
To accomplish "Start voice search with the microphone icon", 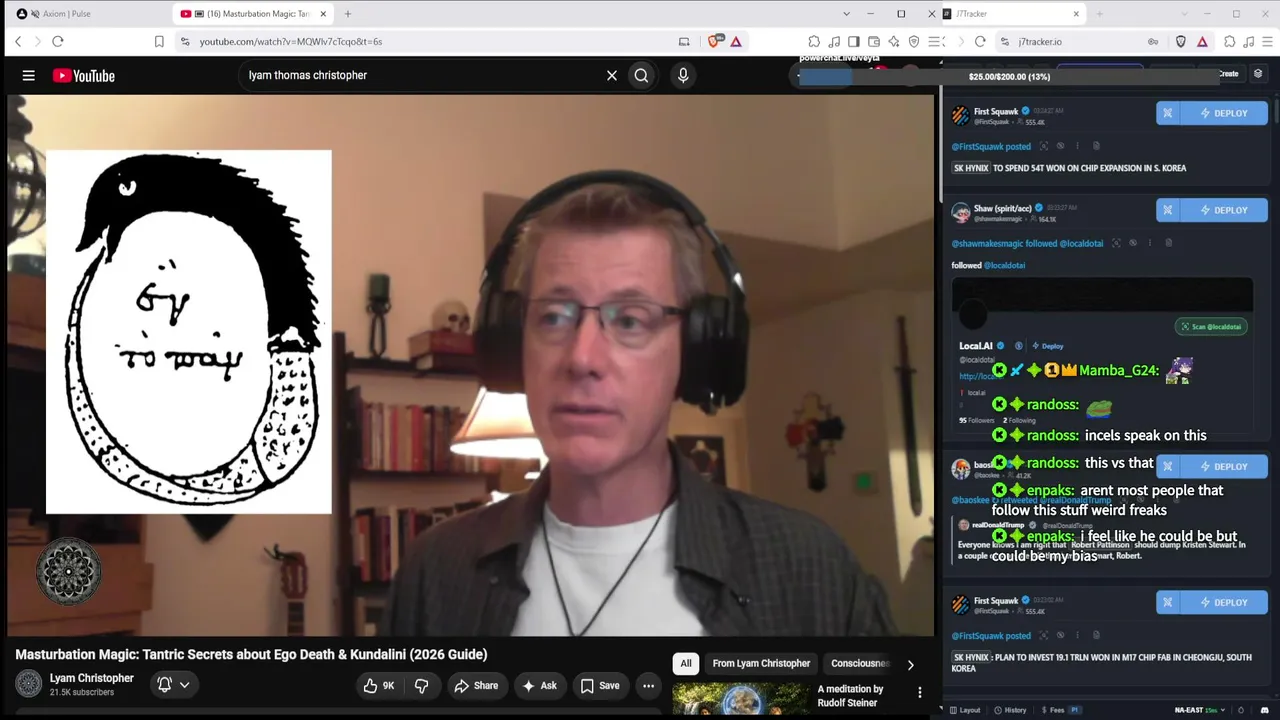I will point(683,75).
